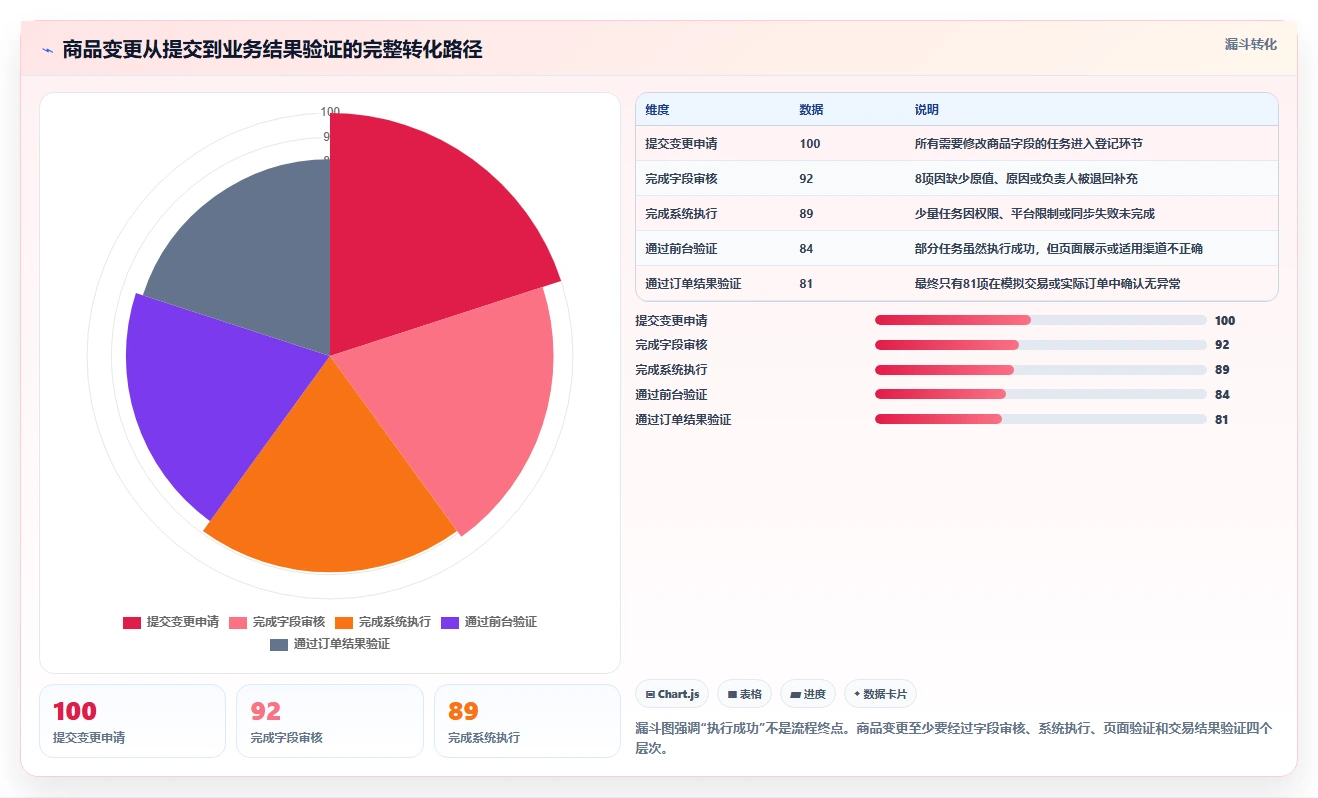Click the progress value 100 label
This screenshot has height=798, width=1318.
pos(1225,321)
